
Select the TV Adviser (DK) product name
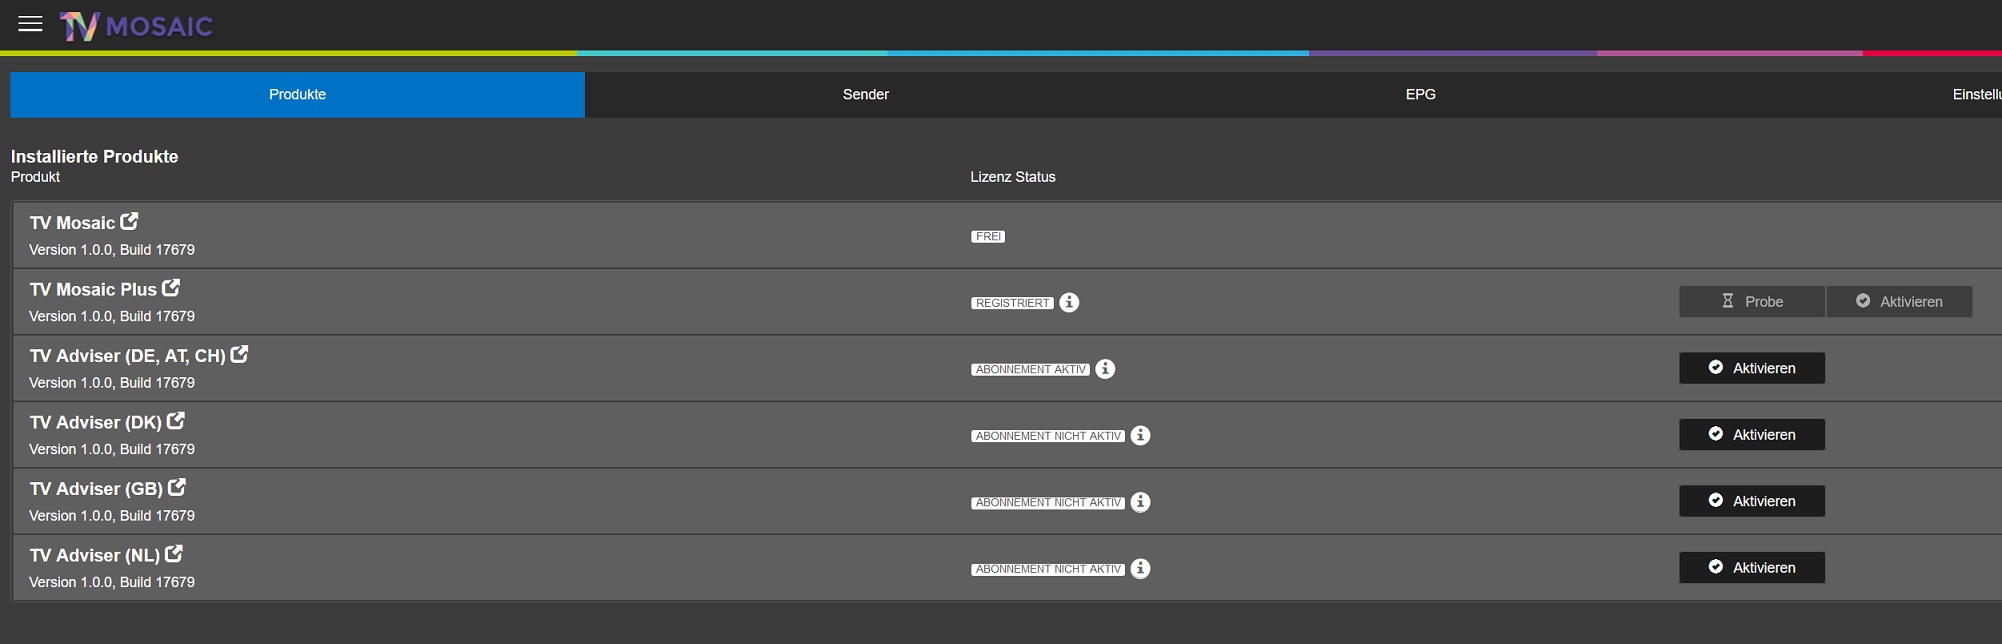(x=95, y=422)
